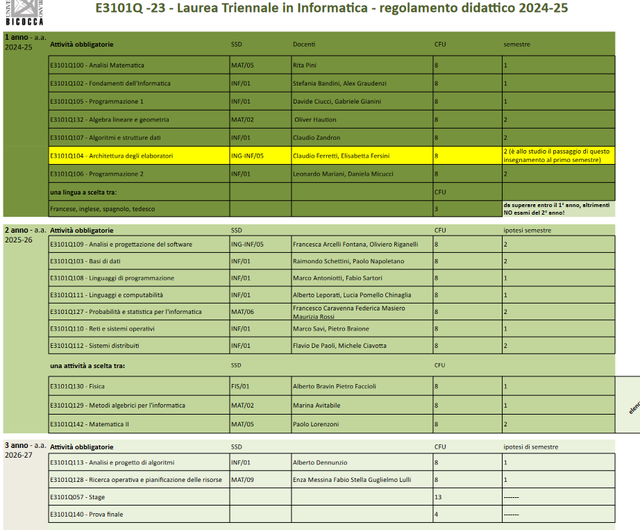Select docenti Francesco Caravenna Federica Masiero cell
640x530 pixels.
362,312
